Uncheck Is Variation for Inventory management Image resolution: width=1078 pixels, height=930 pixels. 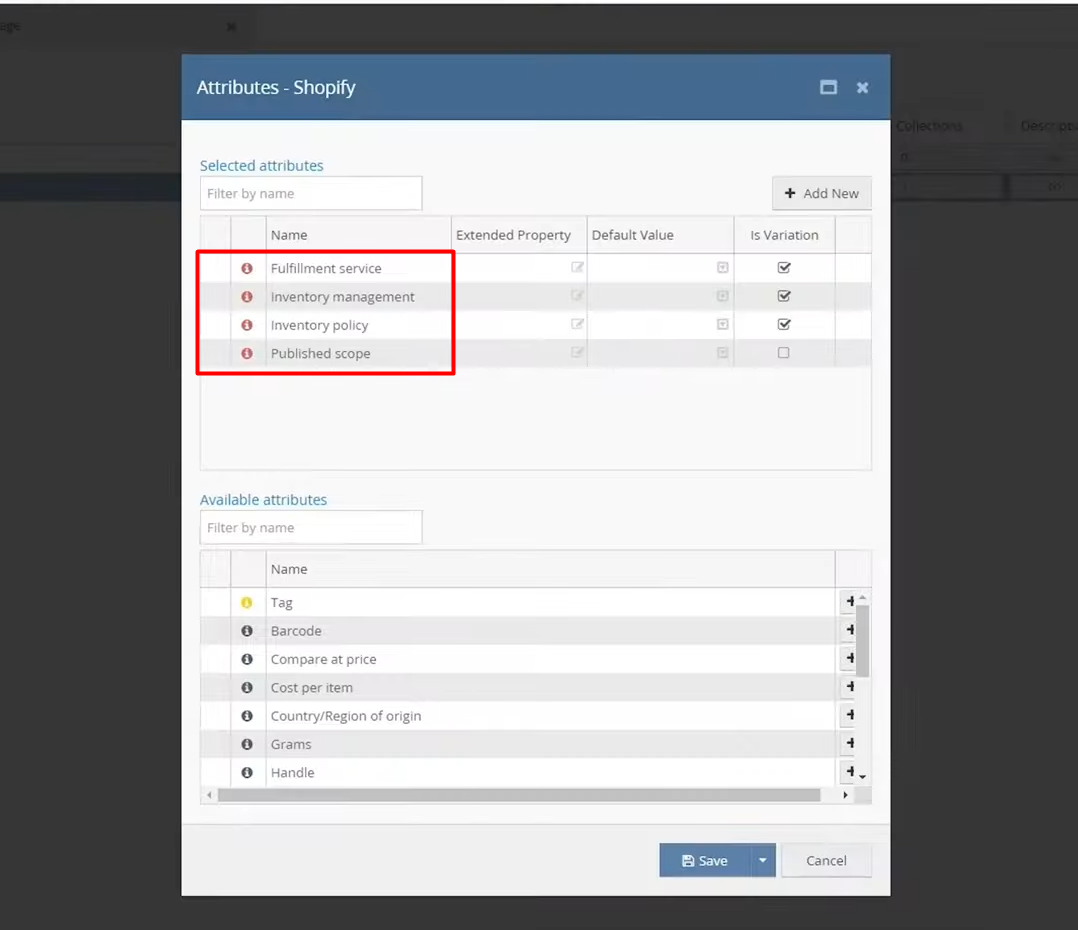(784, 296)
